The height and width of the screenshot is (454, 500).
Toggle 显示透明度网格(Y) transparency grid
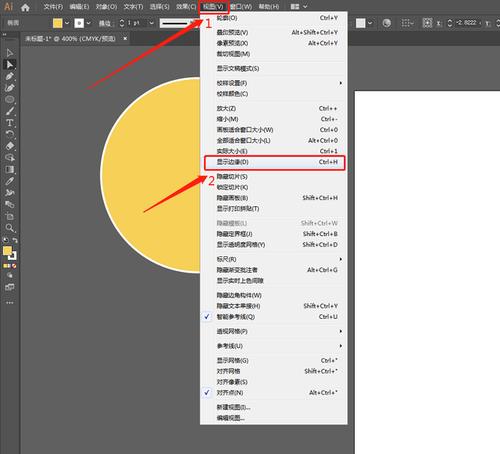coord(273,245)
